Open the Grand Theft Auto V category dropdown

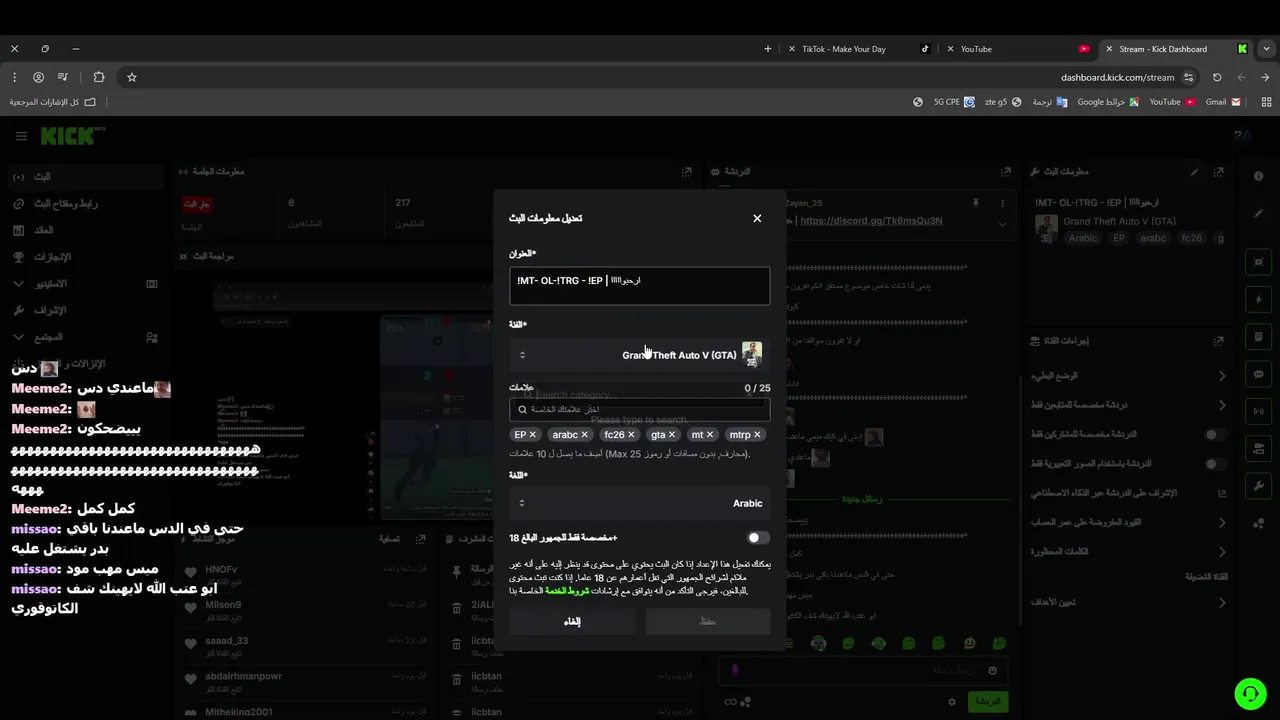tap(640, 355)
